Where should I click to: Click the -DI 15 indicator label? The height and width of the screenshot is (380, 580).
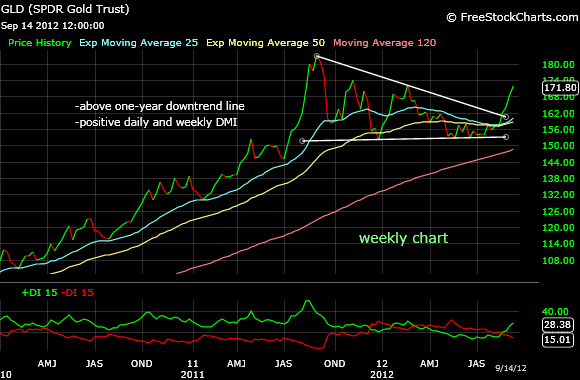(77, 293)
